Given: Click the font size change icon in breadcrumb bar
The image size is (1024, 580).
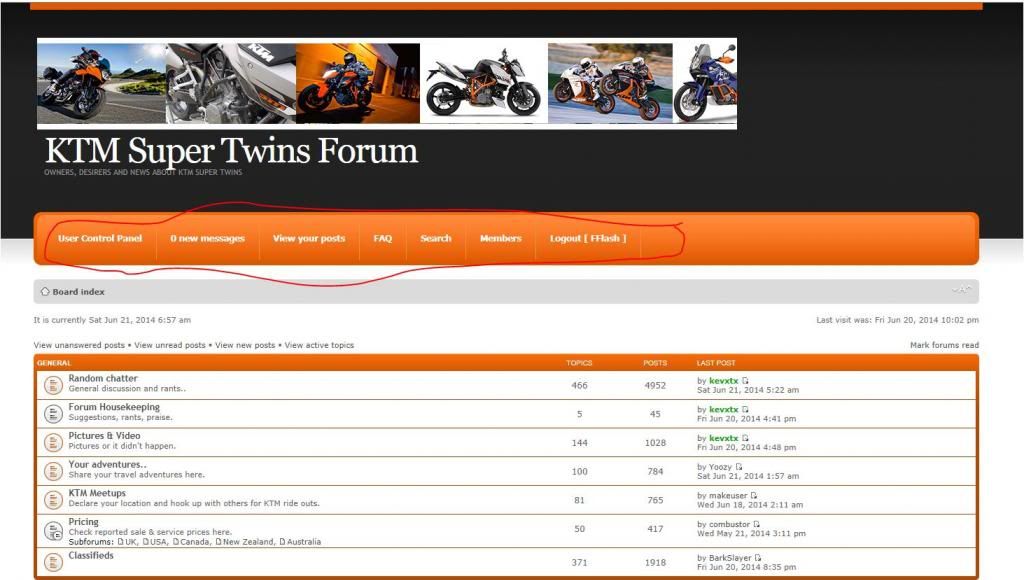Looking at the screenshot, I should (x=961, y=289).
